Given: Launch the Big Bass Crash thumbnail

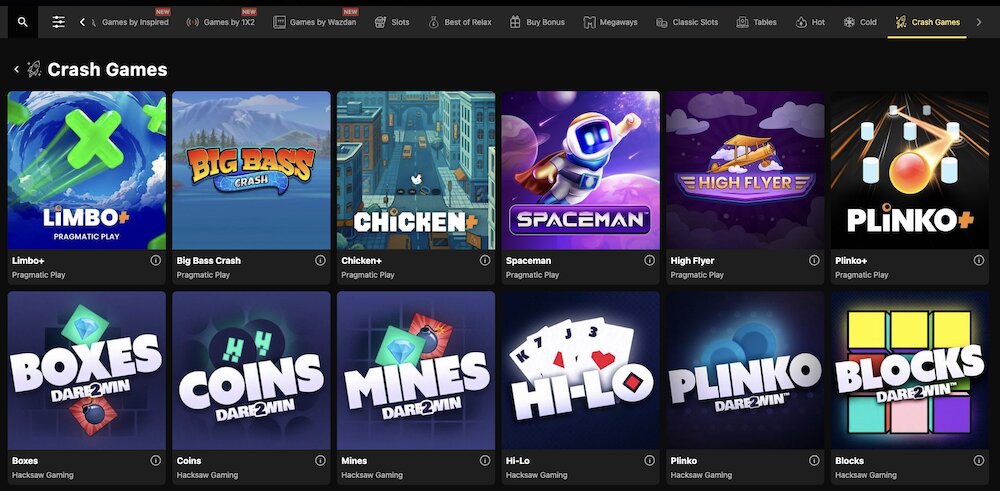Looking at the screenshot, I should click(251, 170).
